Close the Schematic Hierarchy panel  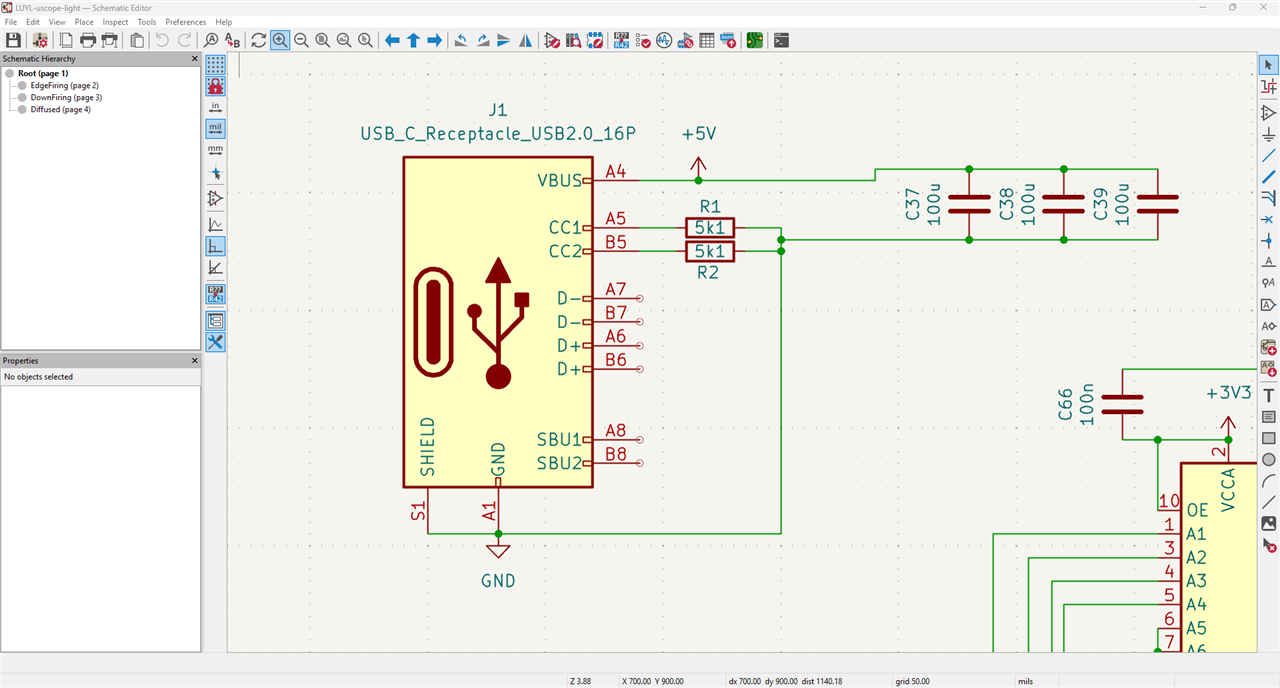[195, 59]
